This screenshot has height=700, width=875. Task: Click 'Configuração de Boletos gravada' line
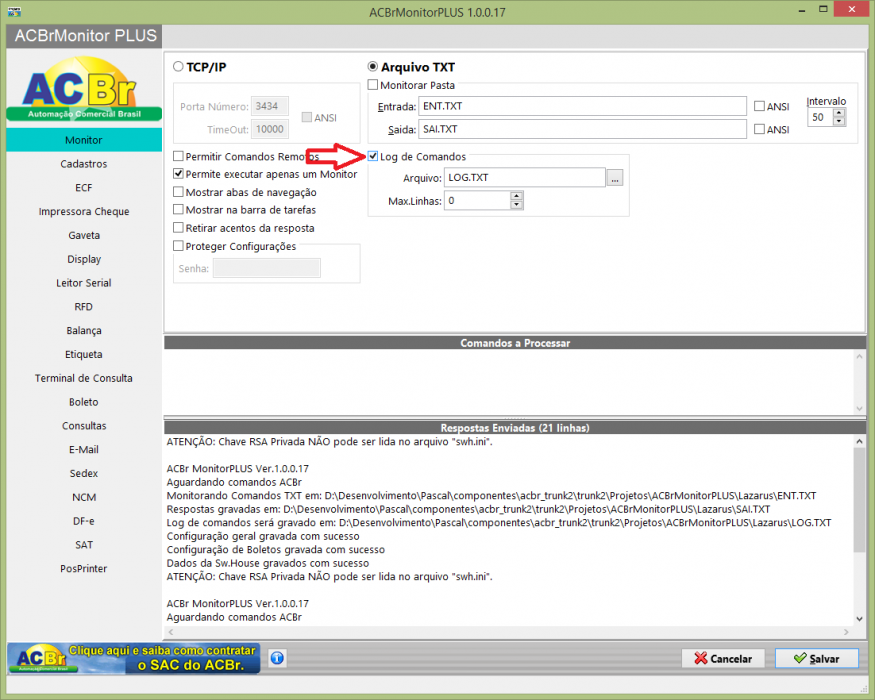(276, 550)
